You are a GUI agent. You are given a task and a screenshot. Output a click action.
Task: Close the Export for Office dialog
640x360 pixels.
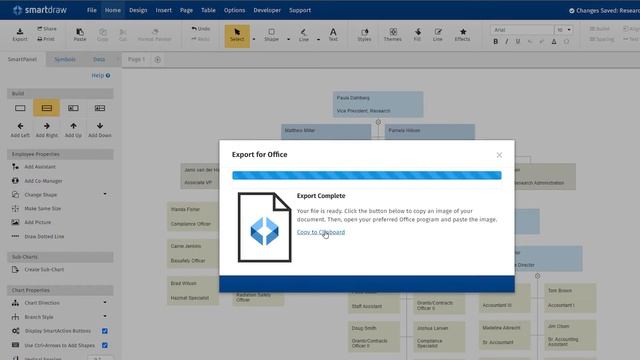(x=499, y=155)
